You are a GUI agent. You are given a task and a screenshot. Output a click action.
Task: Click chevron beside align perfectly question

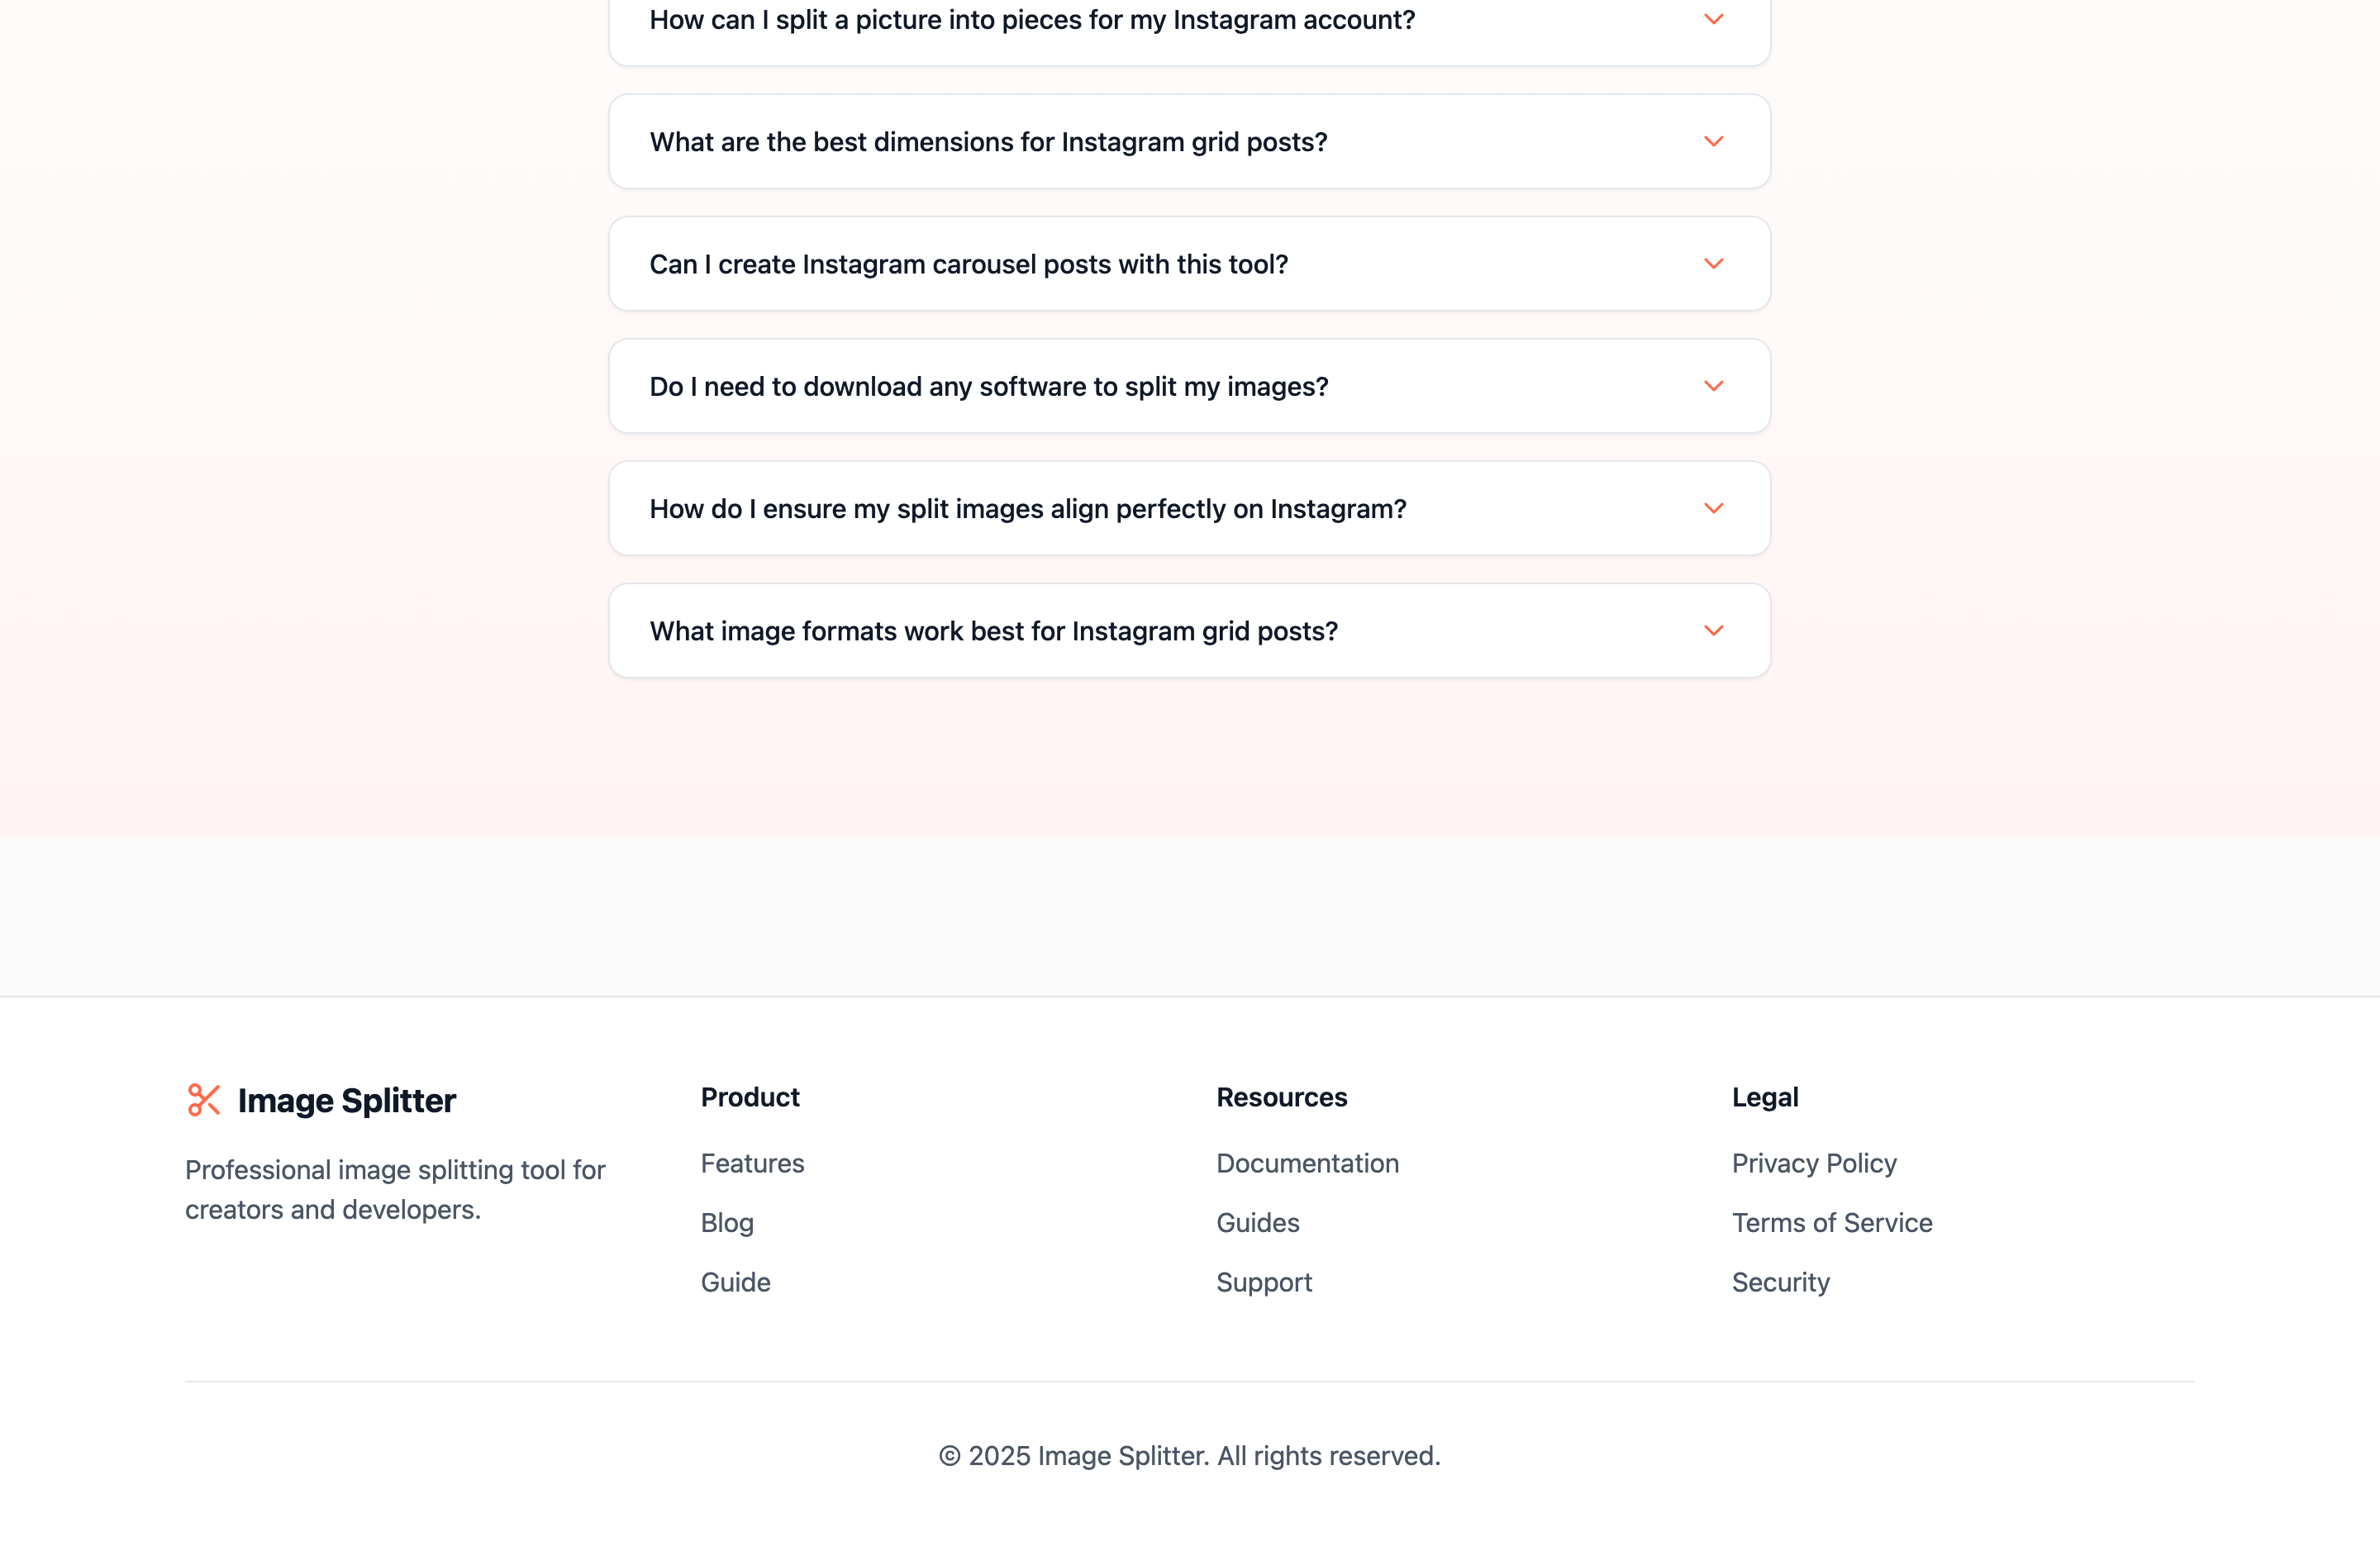tap(1713, 508)
